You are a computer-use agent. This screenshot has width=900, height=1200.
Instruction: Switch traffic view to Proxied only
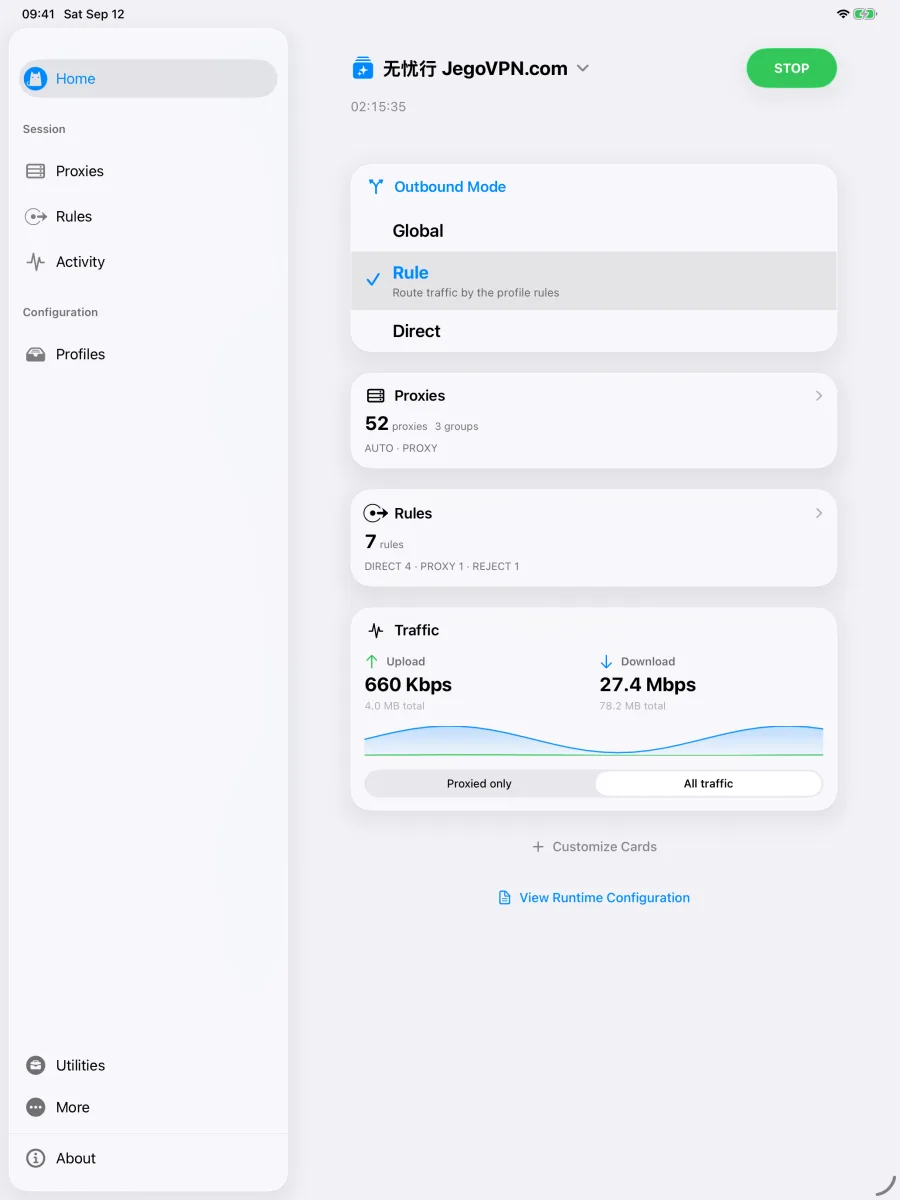(479, 784)
